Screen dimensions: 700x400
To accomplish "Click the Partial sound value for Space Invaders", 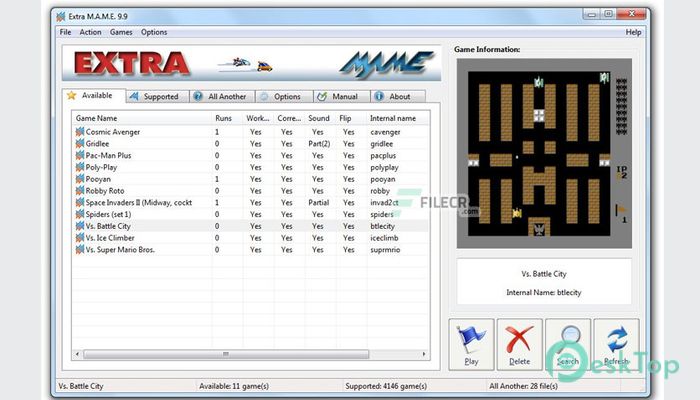I will (x=319, y=202).
